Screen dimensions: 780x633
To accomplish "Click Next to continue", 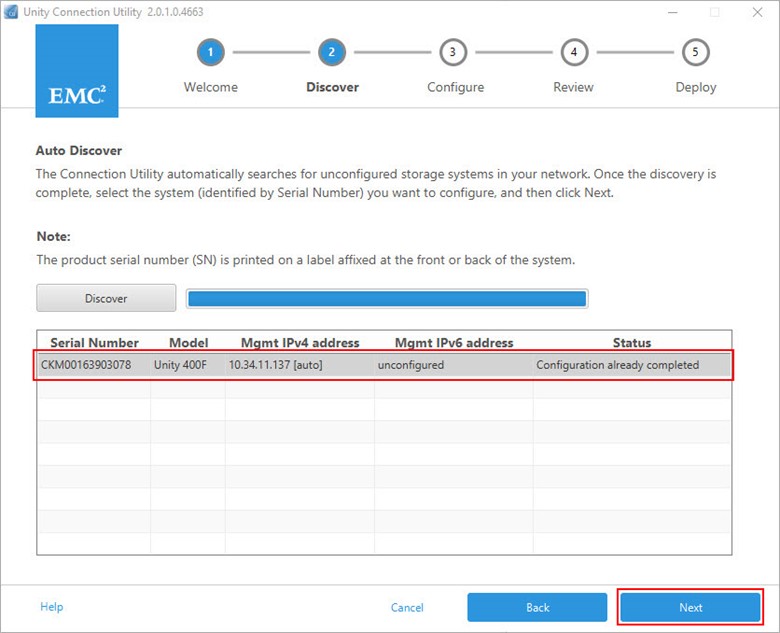I will [690, 607].
